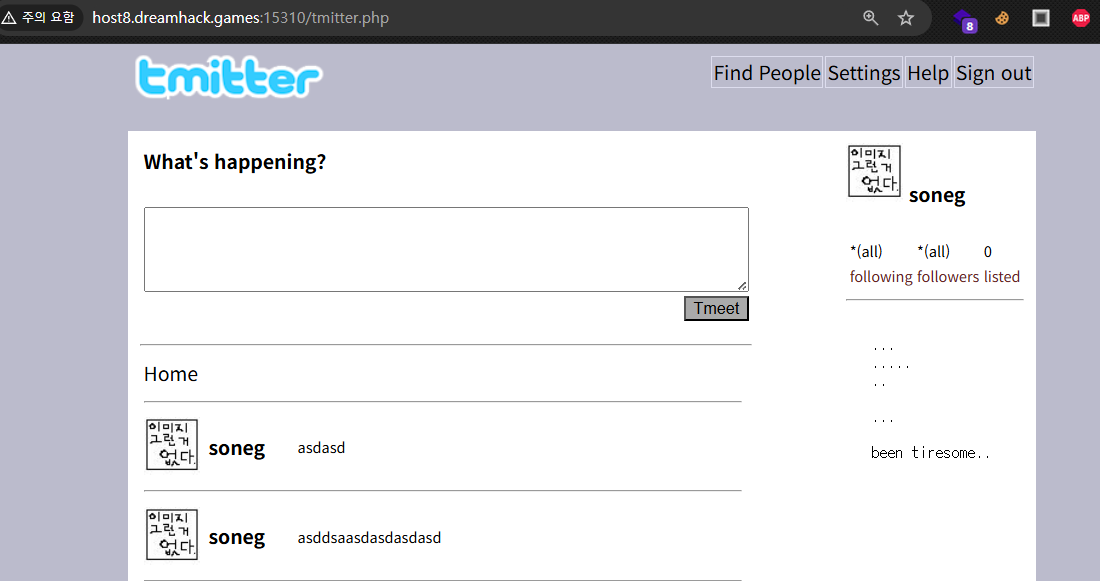Image resolution: width=1100 pixels, height=581 pixels.
Task: View the followers list link
Action: [948, 277]
